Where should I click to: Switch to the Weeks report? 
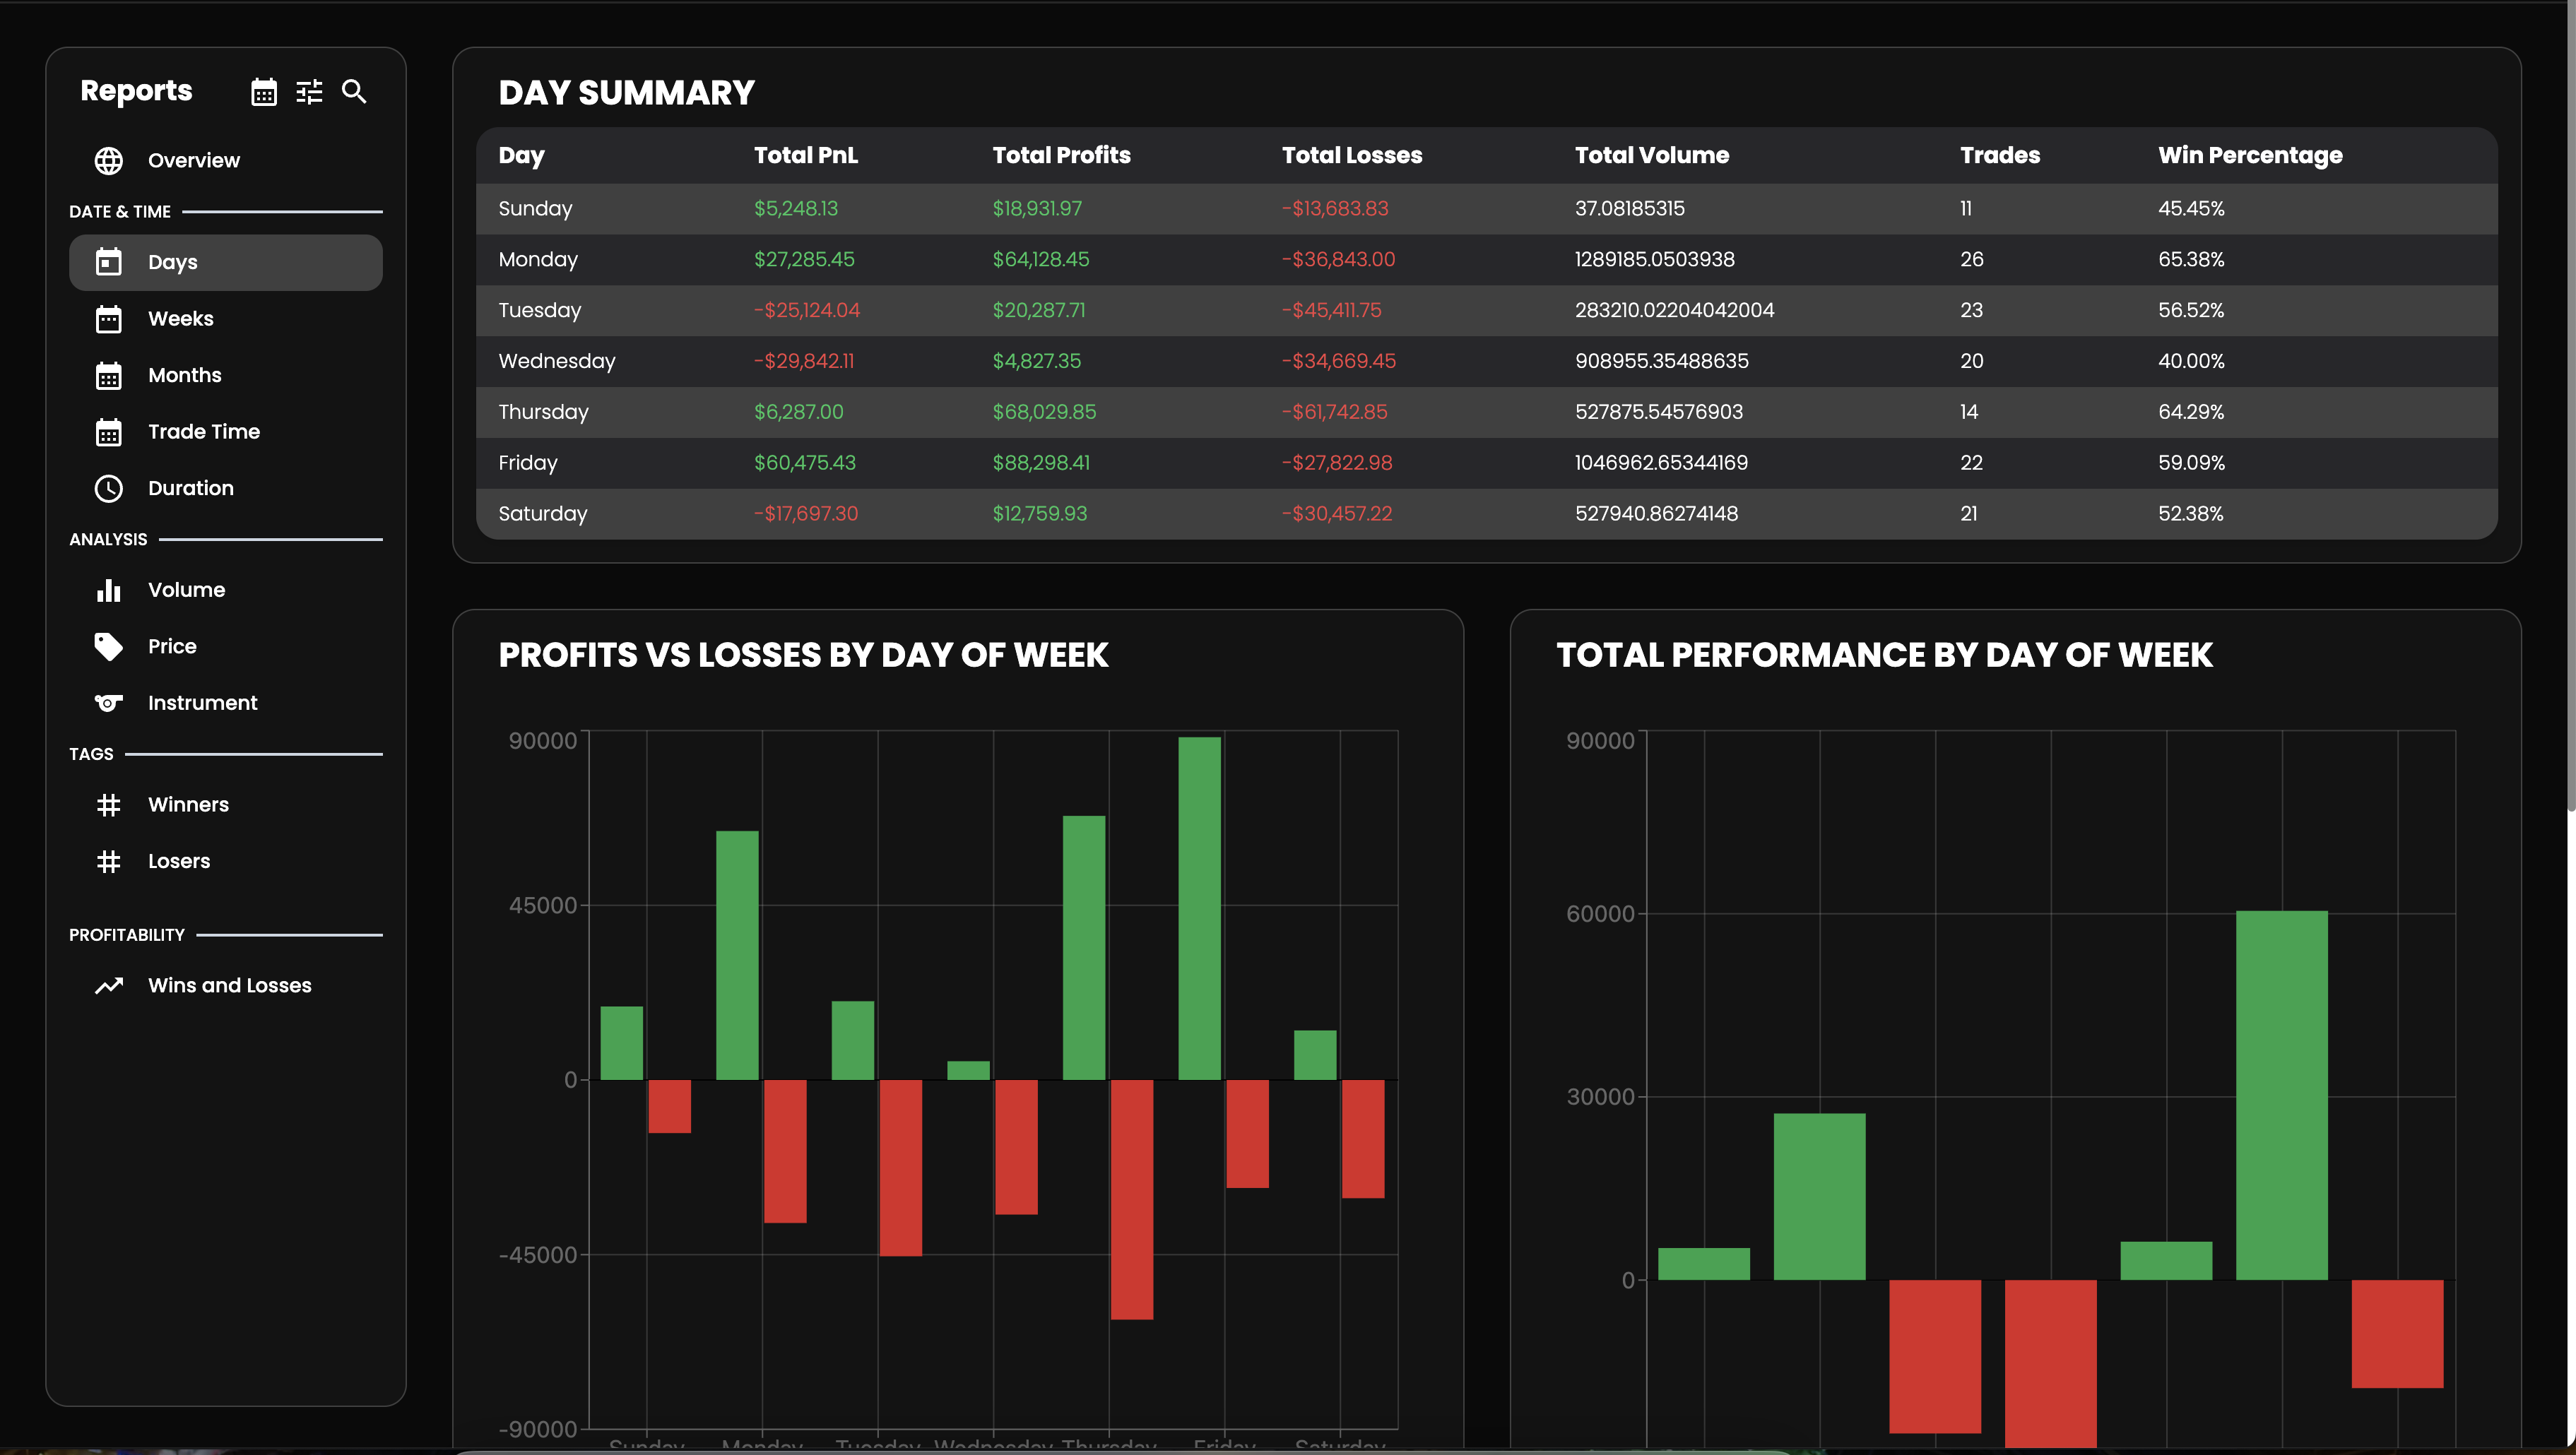(181, 318)
